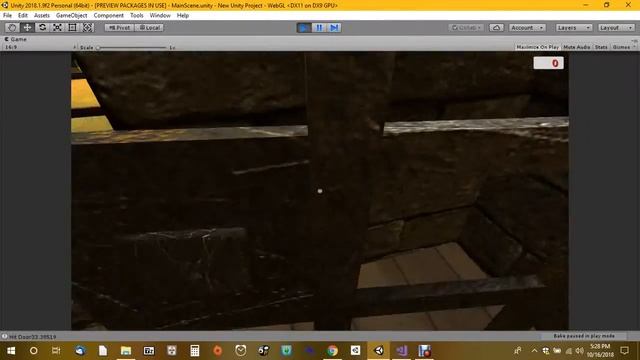
Task: Open the clock taskbar app
Action: [x=241, y=351]
